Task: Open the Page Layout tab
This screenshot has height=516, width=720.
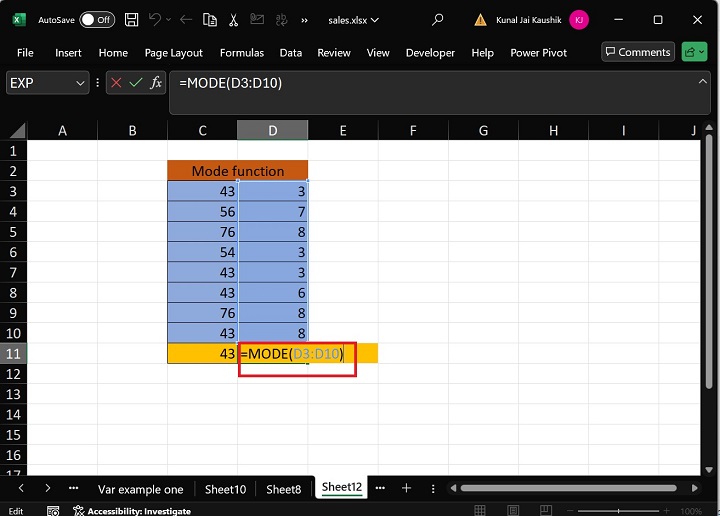Action: tap(174, 53)
